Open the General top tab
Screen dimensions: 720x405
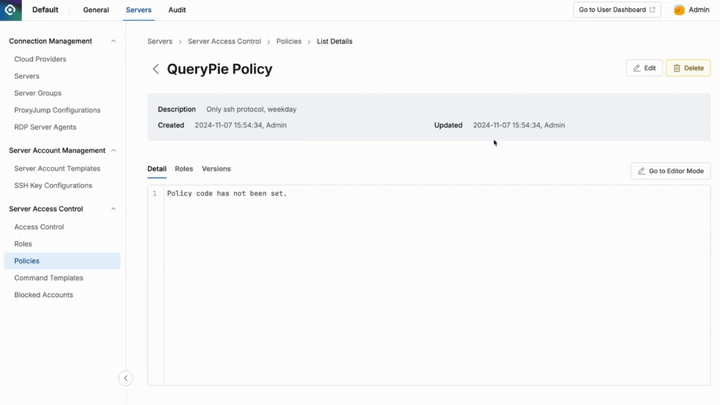[x=96, y=10]
